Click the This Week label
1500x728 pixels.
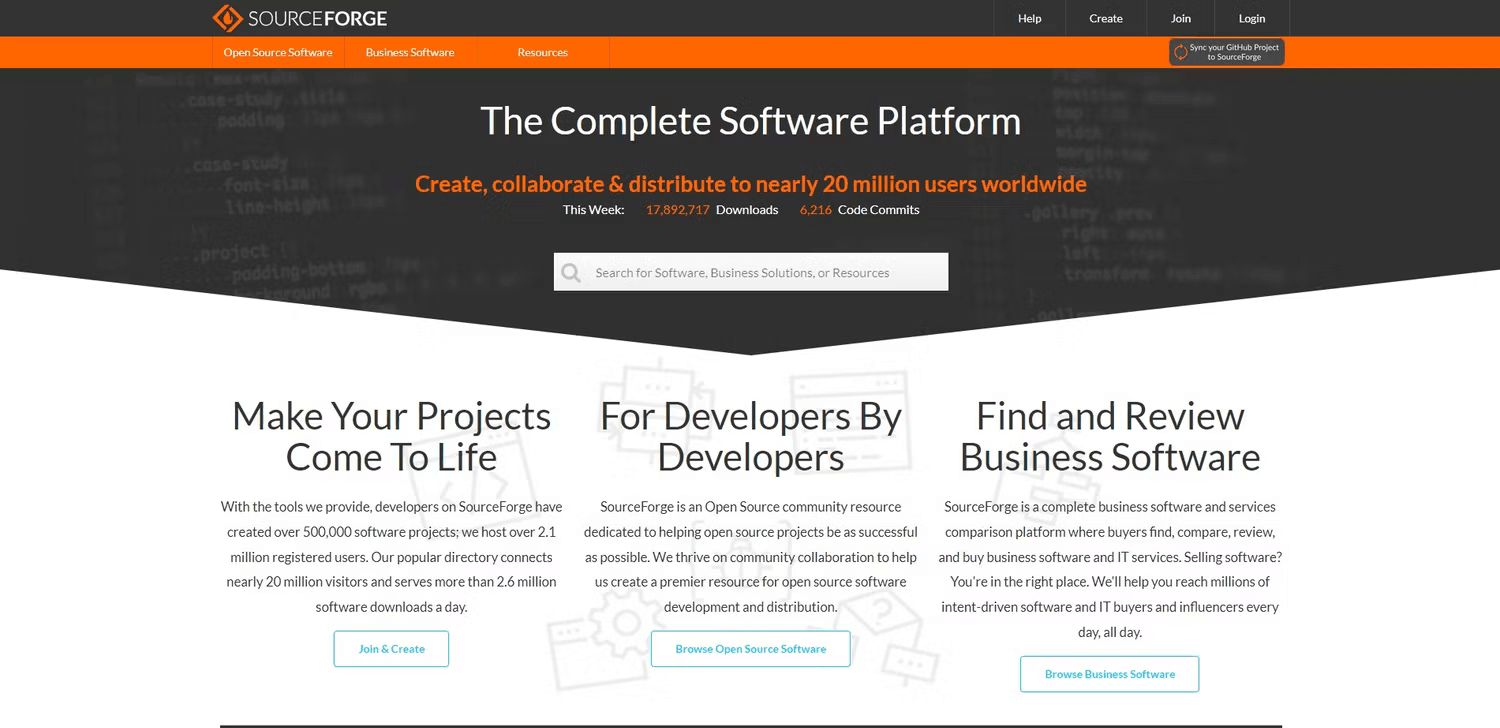tap(593, 210)
